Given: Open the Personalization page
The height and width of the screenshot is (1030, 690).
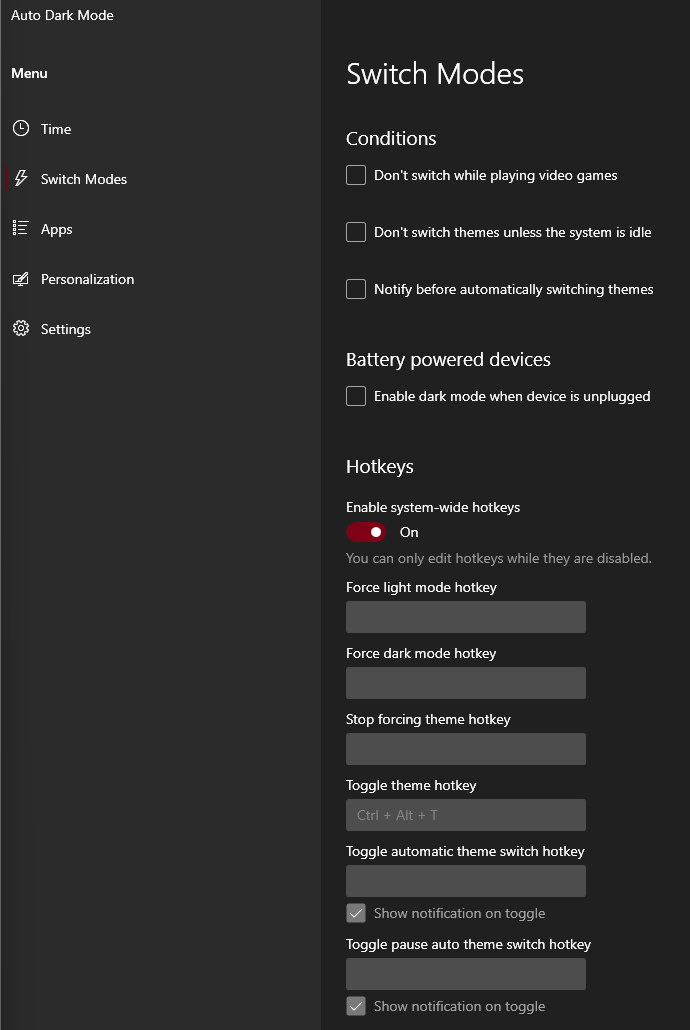Looking at the screenshot, I should click(x=87, y=279).
